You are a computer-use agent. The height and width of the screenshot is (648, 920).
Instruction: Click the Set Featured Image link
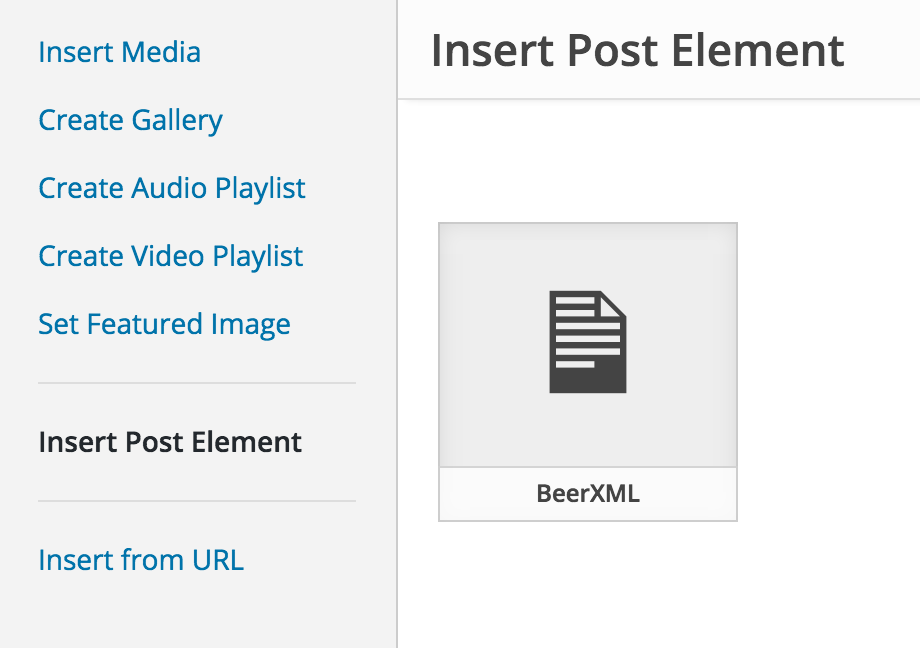[164, 324]
